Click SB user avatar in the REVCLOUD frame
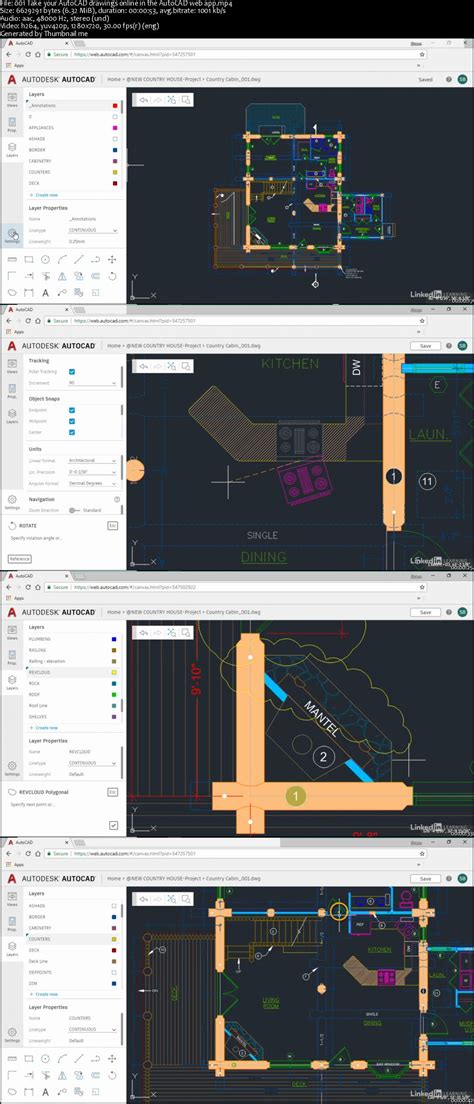This screenshot has width=474, height=1104. coord(462,612)
